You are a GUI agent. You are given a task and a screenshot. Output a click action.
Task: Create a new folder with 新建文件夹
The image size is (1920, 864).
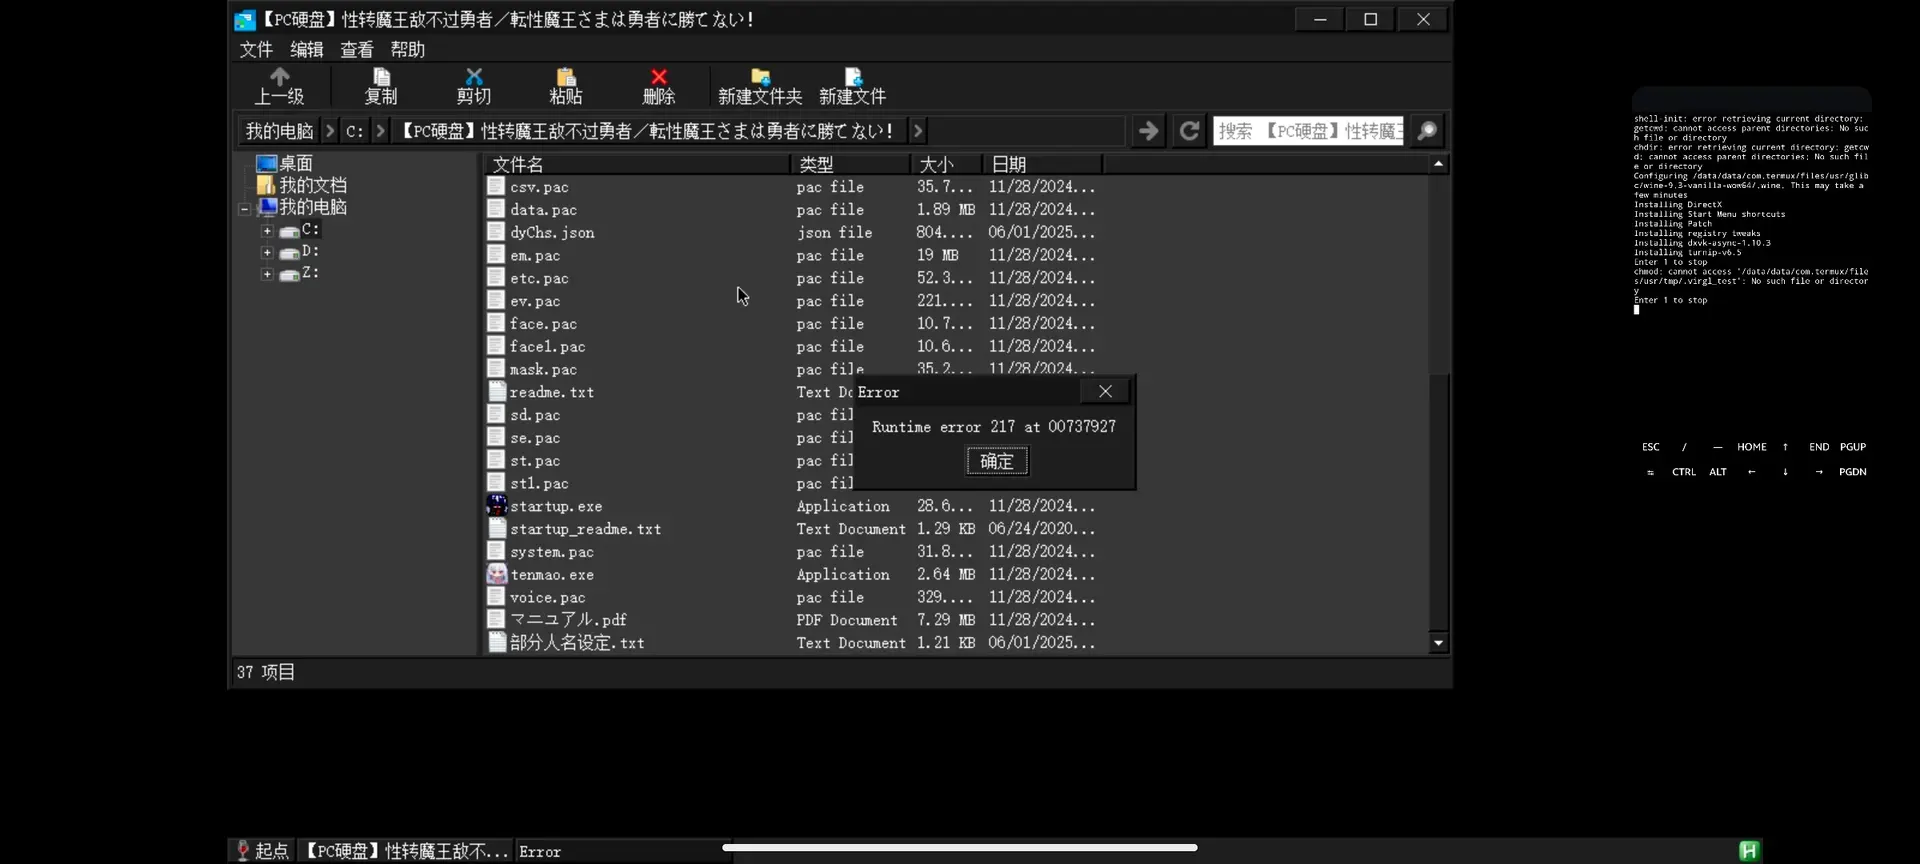(760, 86)
